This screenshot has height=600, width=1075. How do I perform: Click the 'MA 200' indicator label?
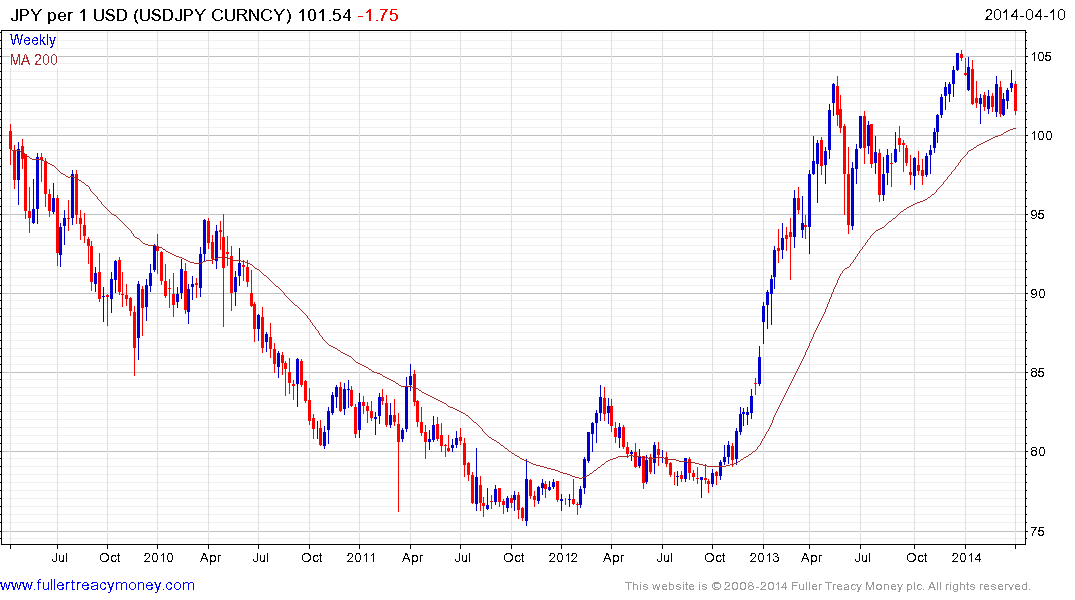point(34,60)
